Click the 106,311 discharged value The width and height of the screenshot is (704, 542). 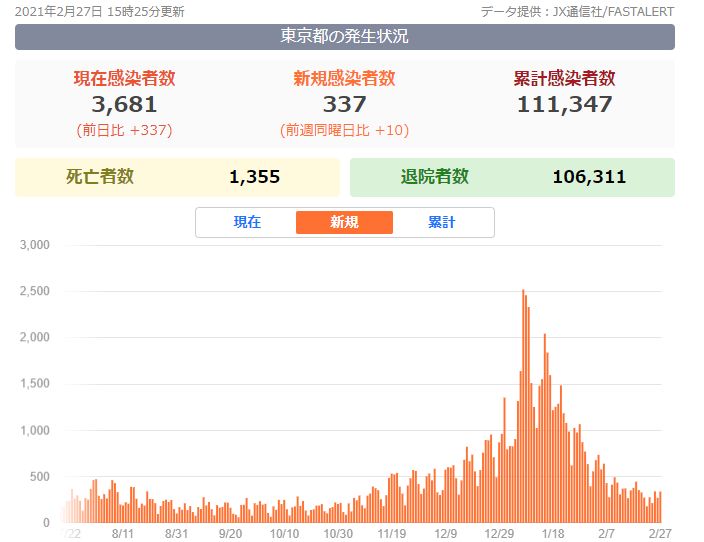tap(589, 177)
